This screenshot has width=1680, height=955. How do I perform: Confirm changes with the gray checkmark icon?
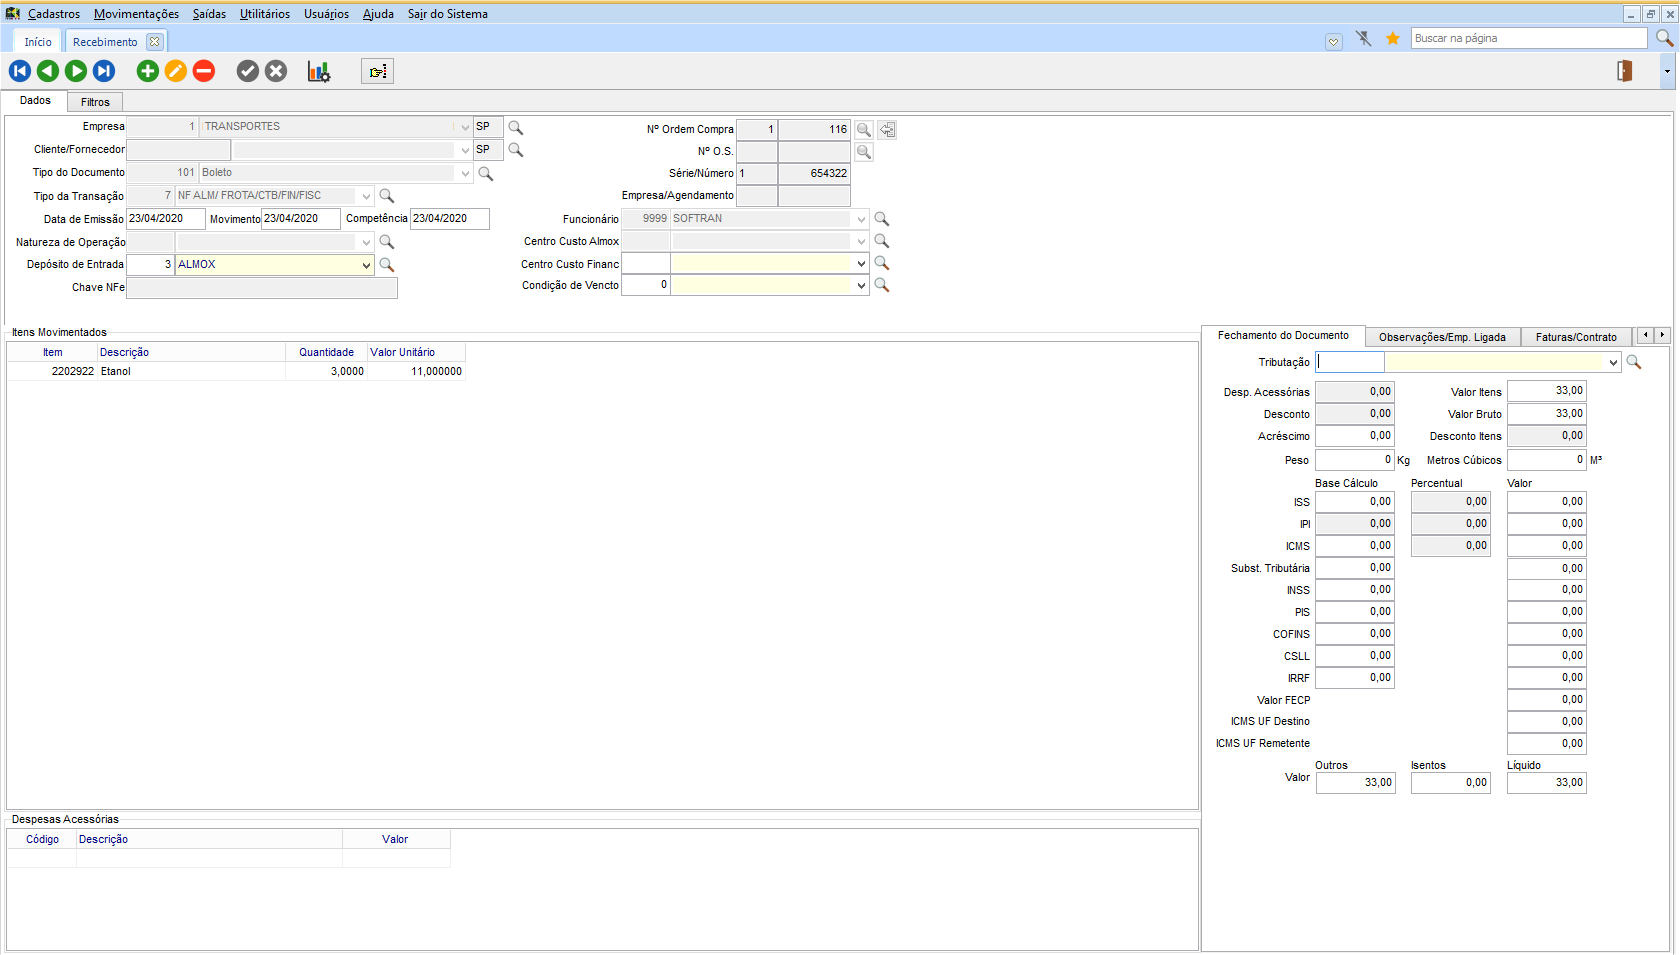click(248, 71)
